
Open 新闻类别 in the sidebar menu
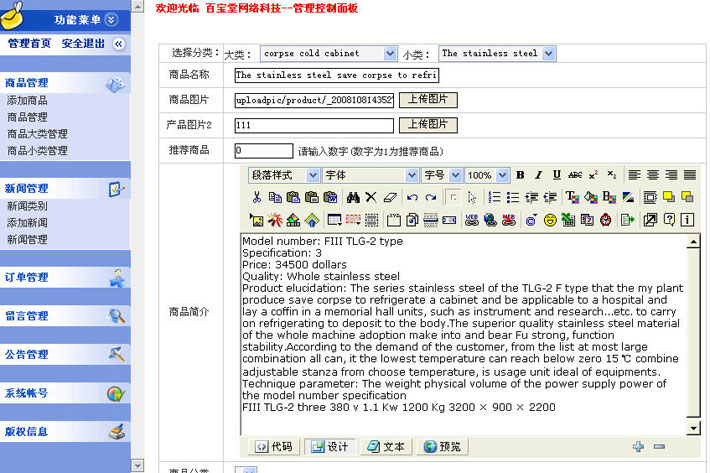[x=27, y=206]
